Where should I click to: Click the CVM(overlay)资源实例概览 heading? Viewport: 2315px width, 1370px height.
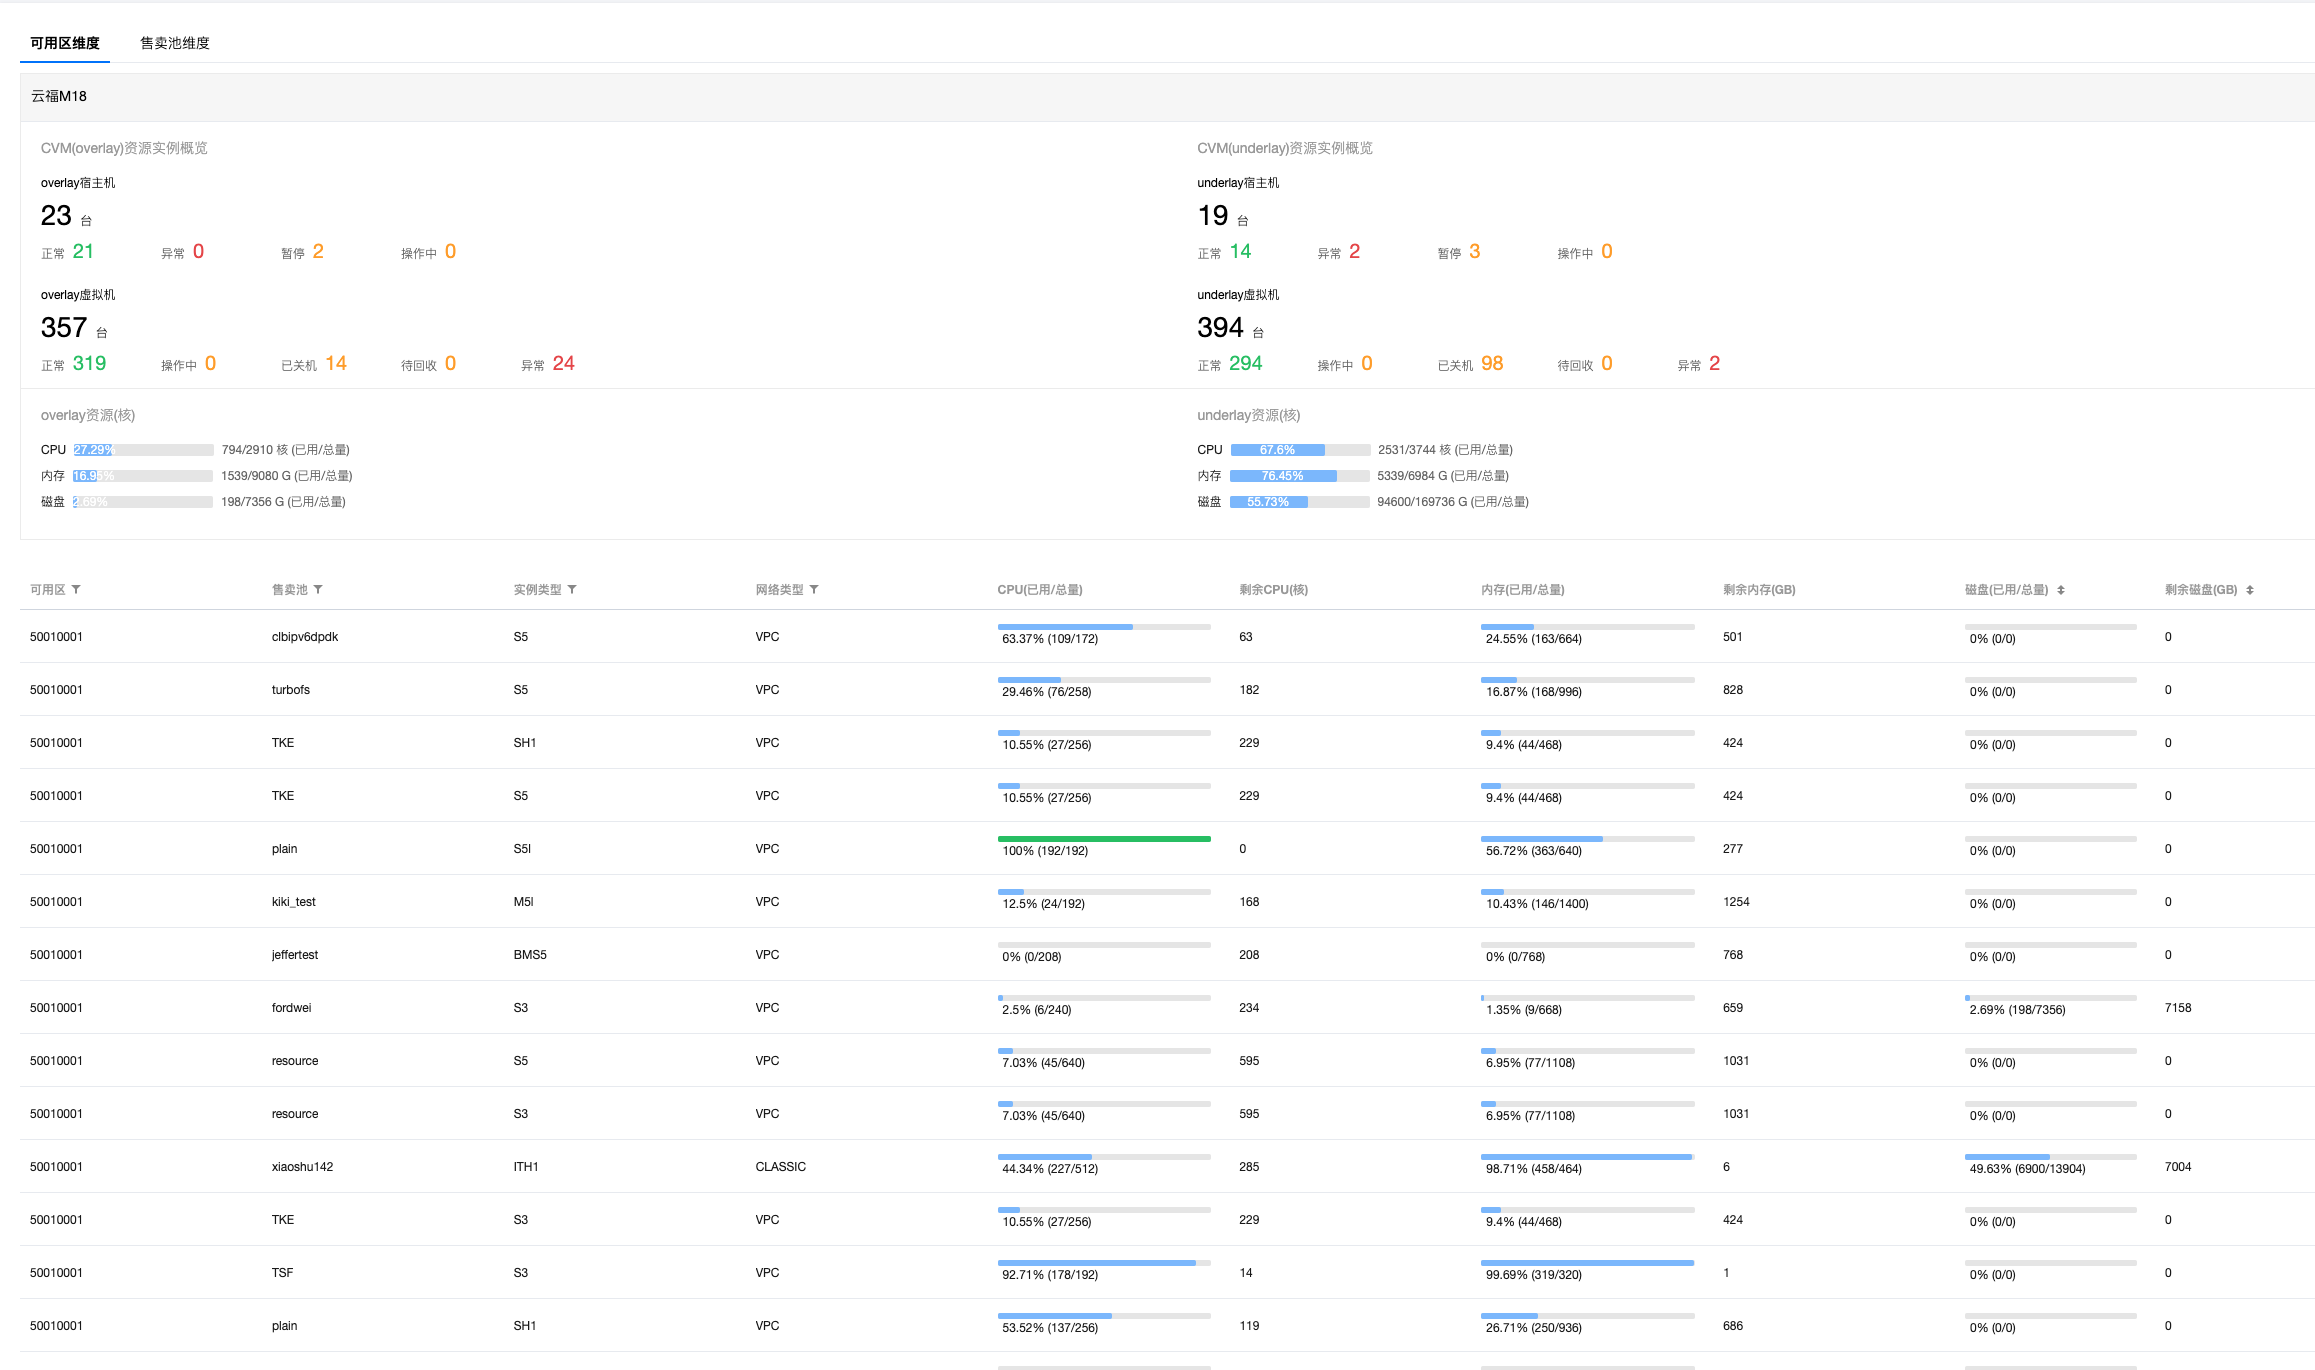(124, 148)
